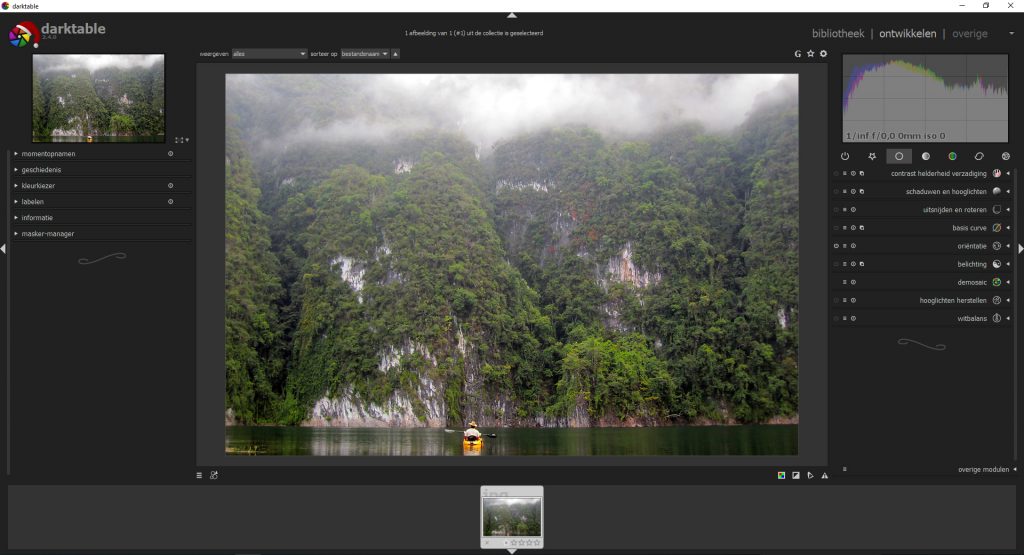
Task: Toggle hooglichten herstellen power switch
Action: point(836,300)
